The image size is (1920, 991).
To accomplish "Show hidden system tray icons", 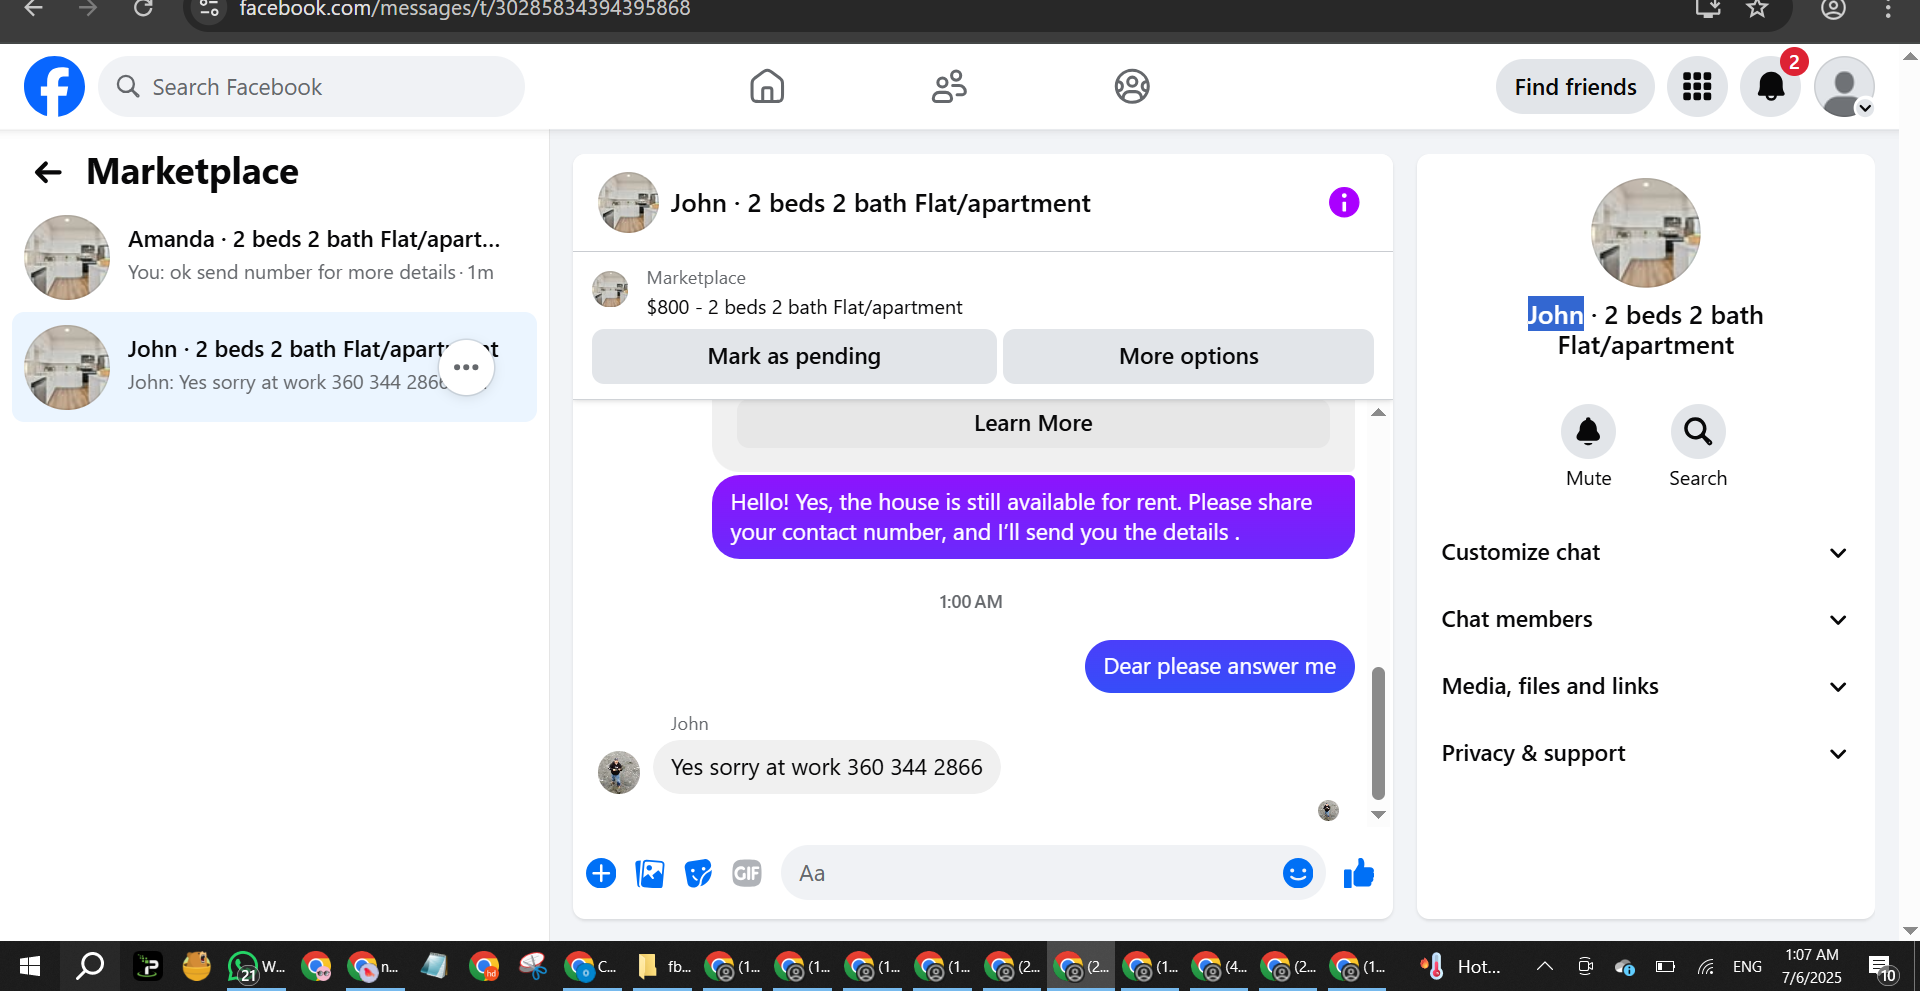I will tap(1544, 966).
